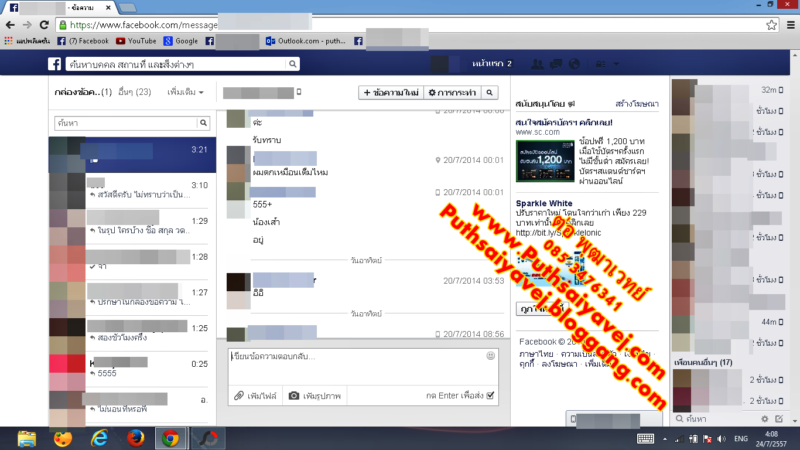Viewport: 800px width, 450px height.
Task: Open the conversation timed 3:21
Action: tap(132, 155)
